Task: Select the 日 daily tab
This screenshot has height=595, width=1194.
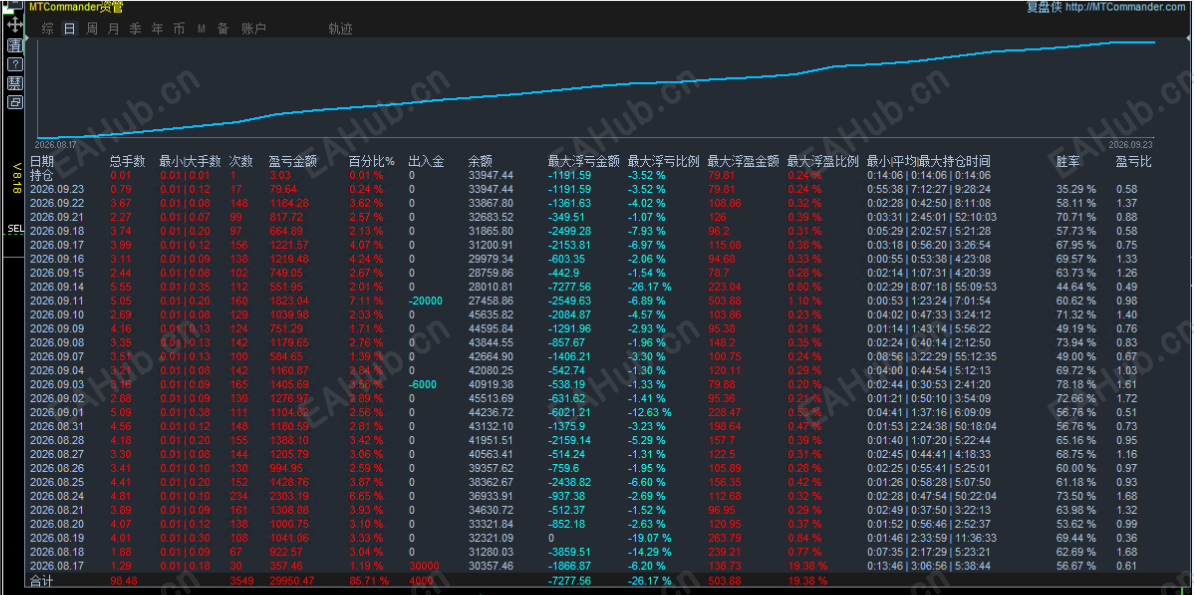Action: [x=69, y=29]
